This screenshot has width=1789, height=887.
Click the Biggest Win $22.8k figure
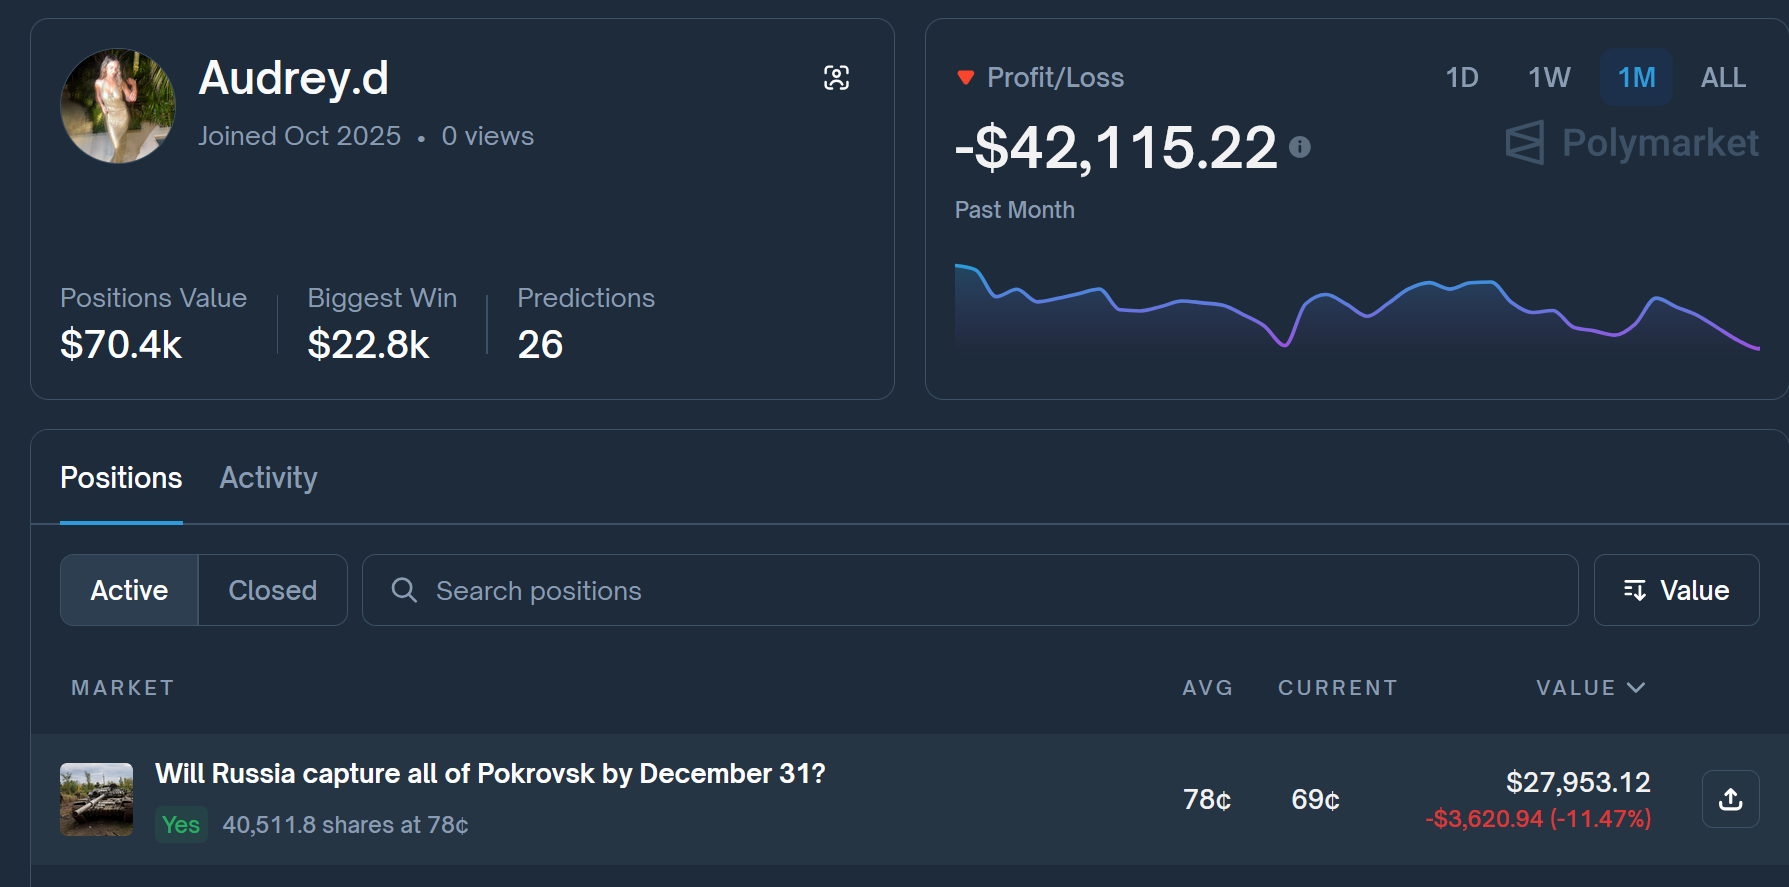pyautogui.click(x=368, y=345)
